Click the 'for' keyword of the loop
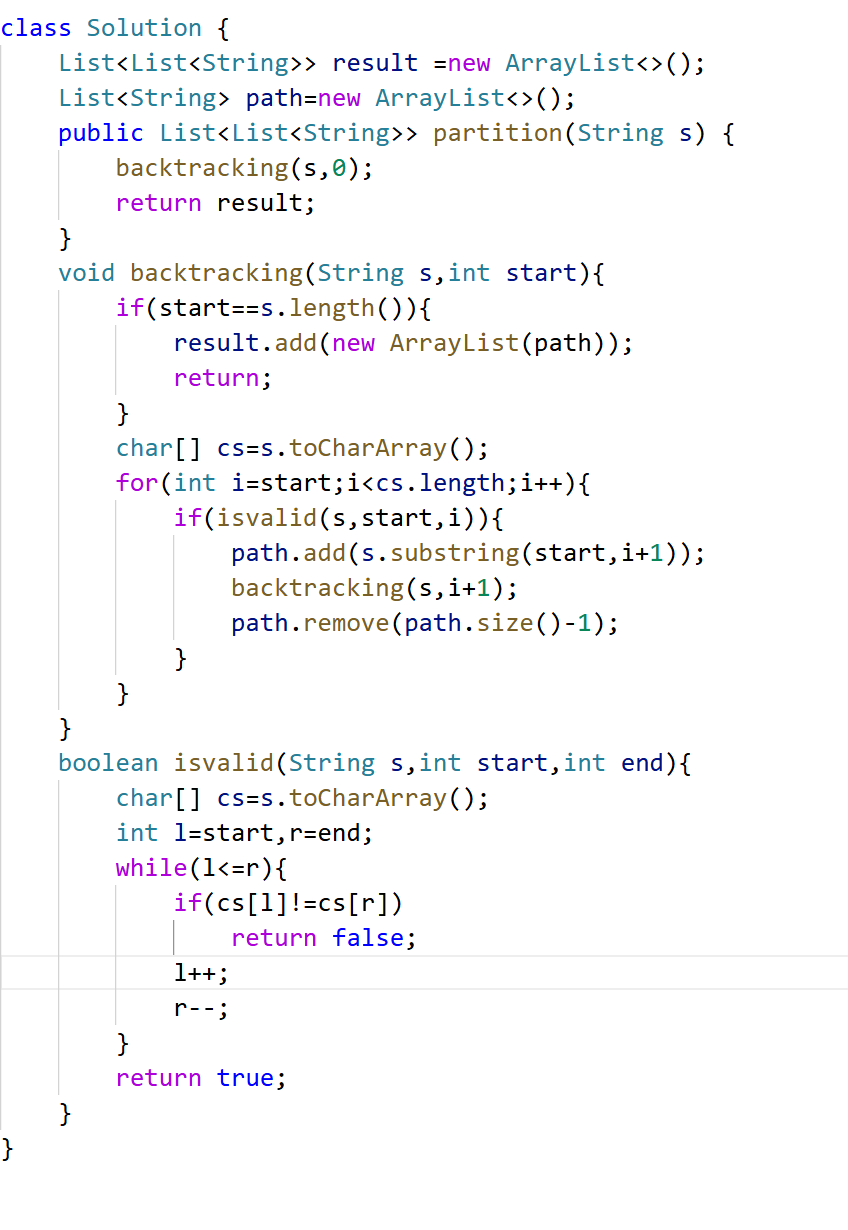The image size is (848, 1230). point(136,483)
